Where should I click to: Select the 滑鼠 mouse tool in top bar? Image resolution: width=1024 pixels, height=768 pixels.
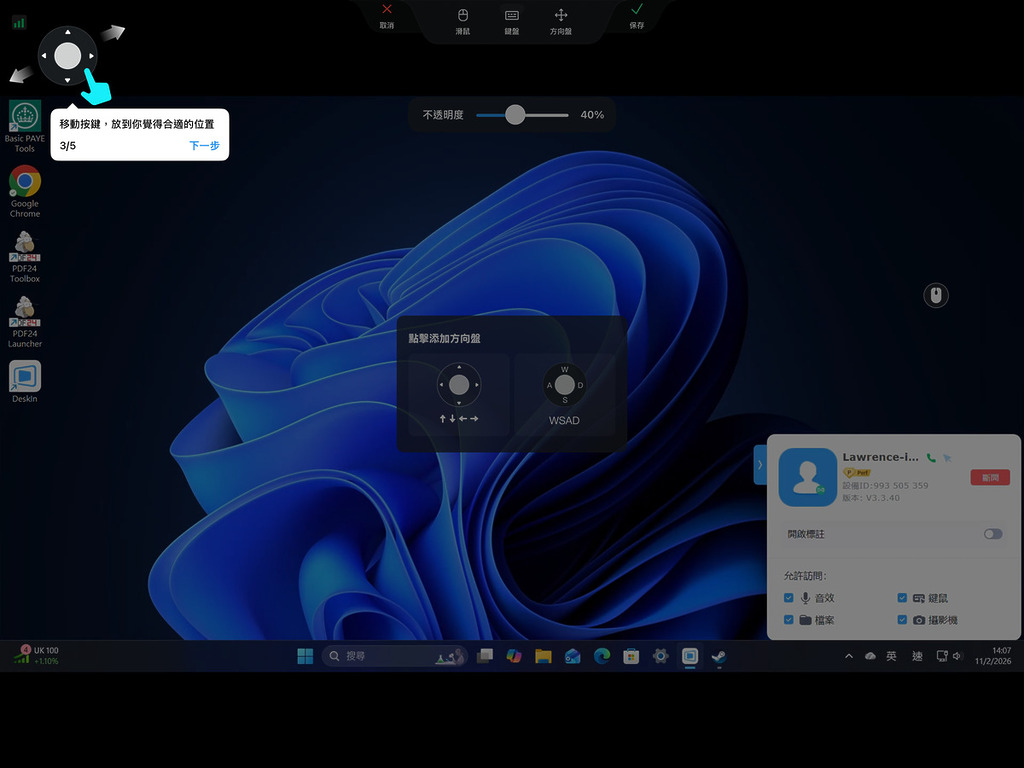click(463, 20)
